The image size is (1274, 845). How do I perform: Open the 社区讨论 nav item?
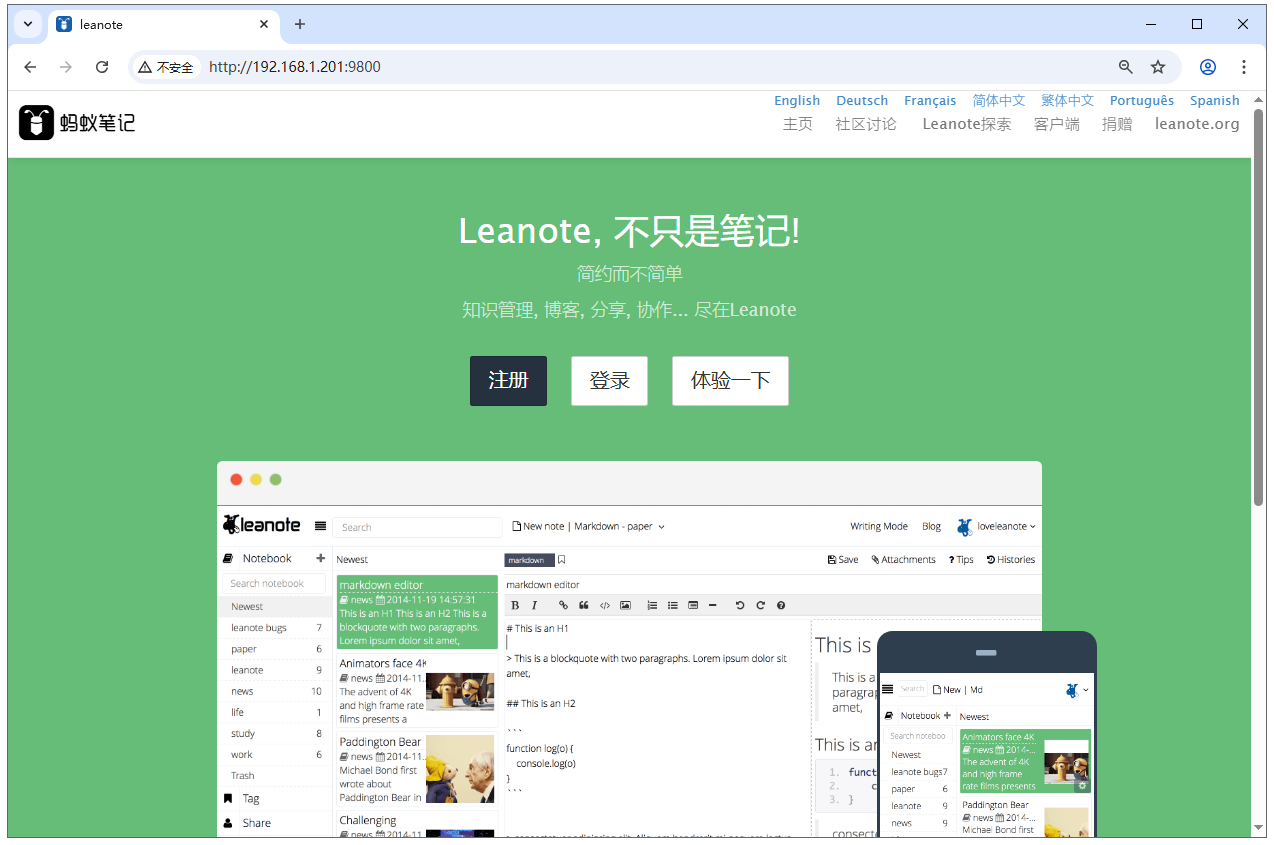coord(866,124)
